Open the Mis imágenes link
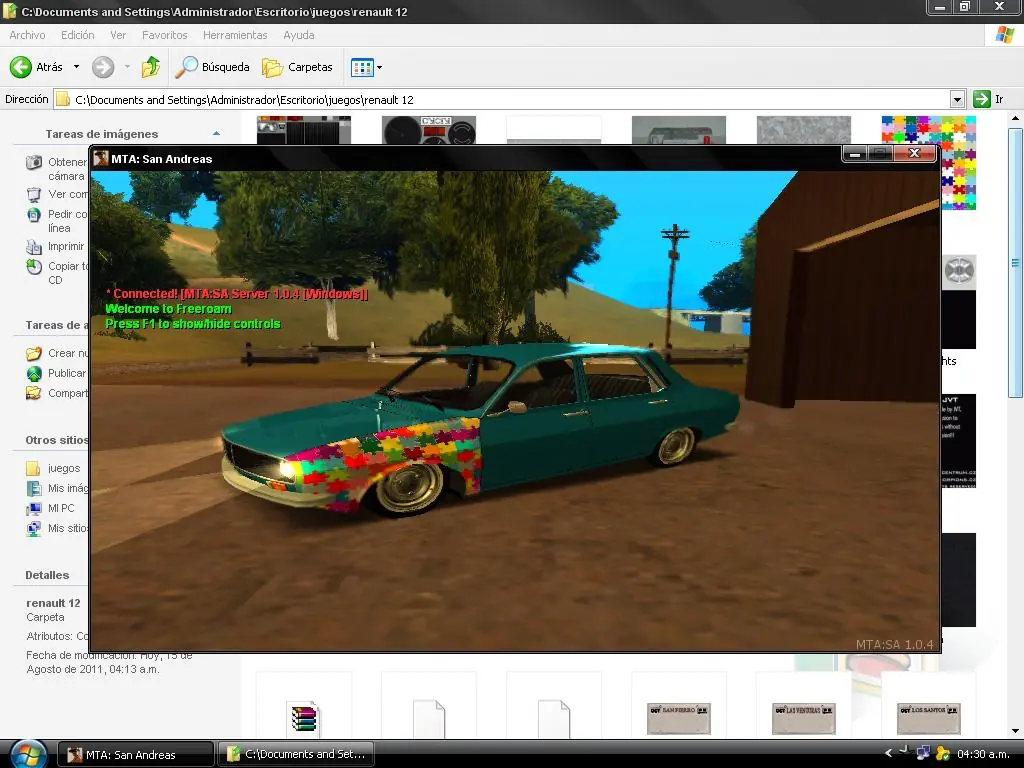The width and height of the screenshot is (1024, 768). pyautogui.click(x=67, y=488)
